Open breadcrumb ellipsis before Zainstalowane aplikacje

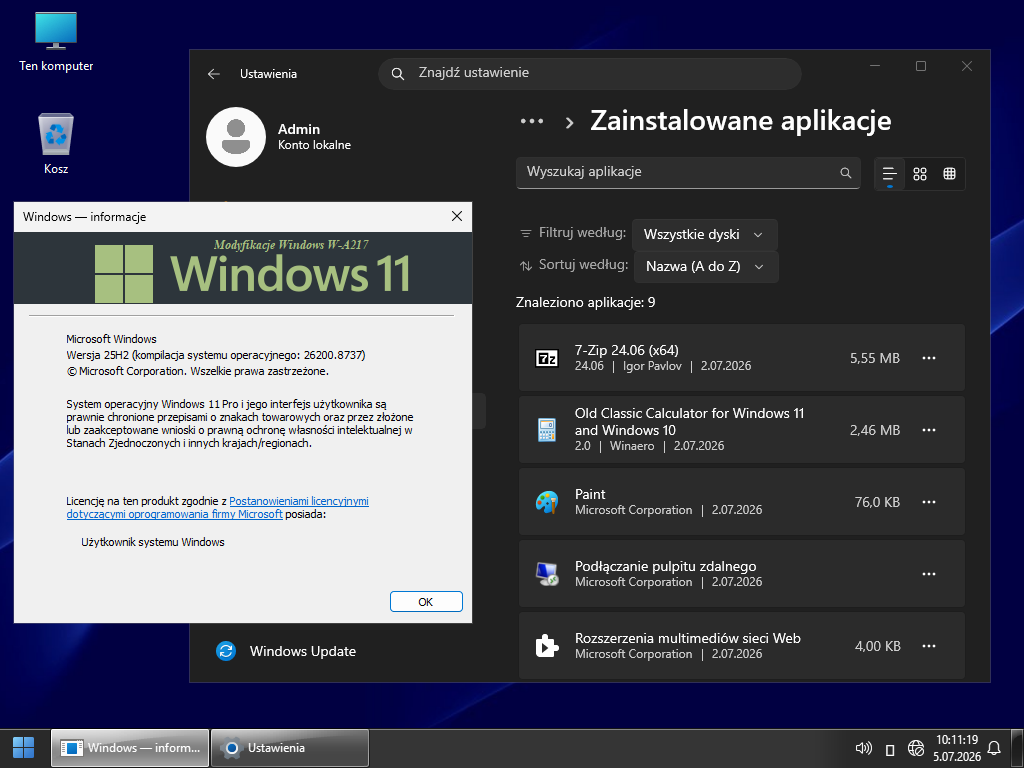tap(532, 121)
